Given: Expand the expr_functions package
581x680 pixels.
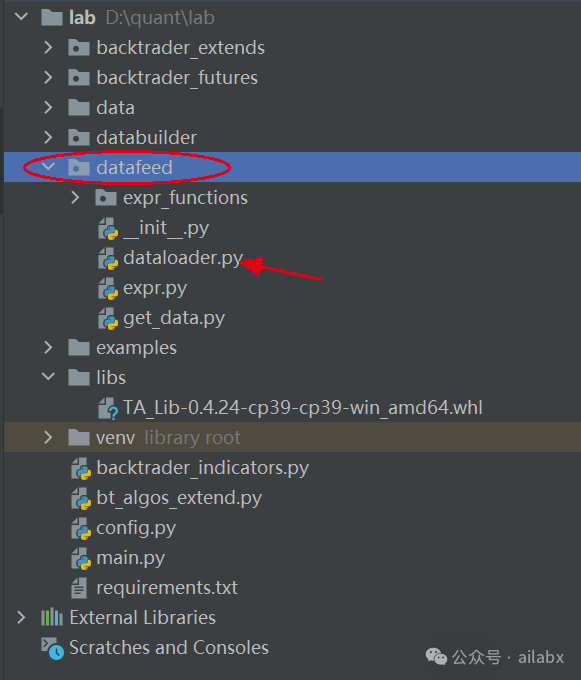Looking at the screenshot, I should (75, 198).
